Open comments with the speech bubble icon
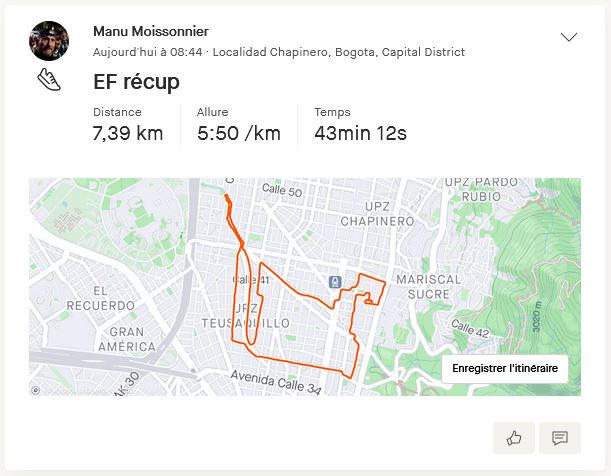 560,437
